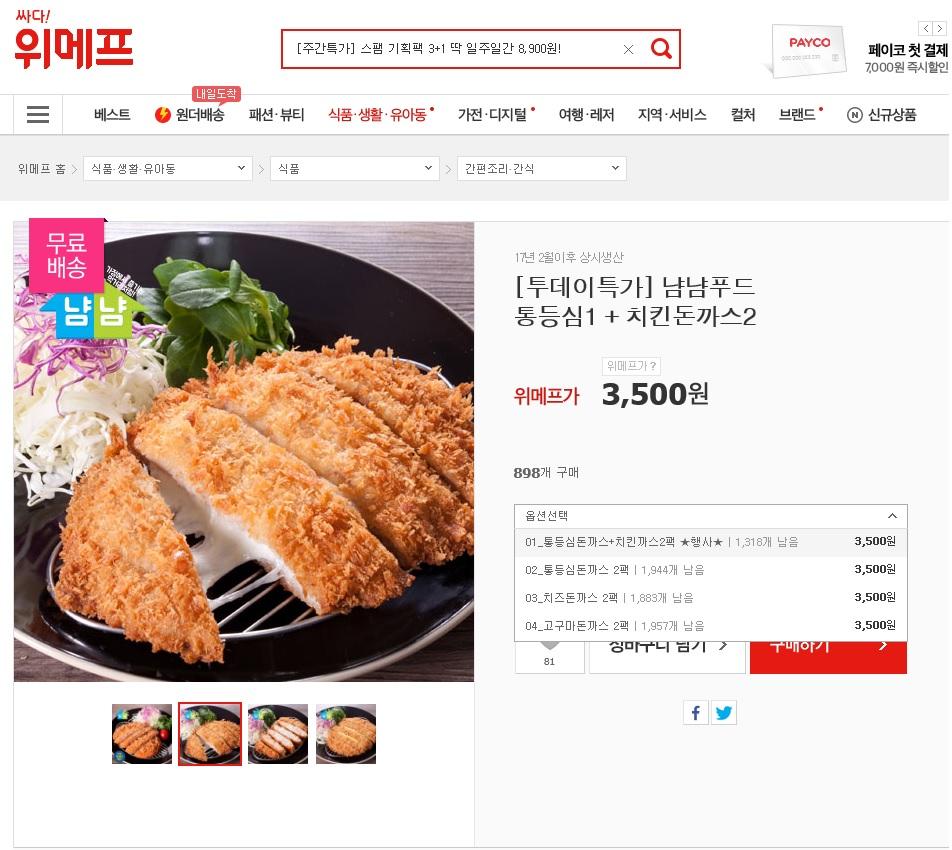Viewport: 952px width, 850px height.
Task: Open the 간편조리·간식 breadcrumb dropdown
Action: [x=542, y=168]
